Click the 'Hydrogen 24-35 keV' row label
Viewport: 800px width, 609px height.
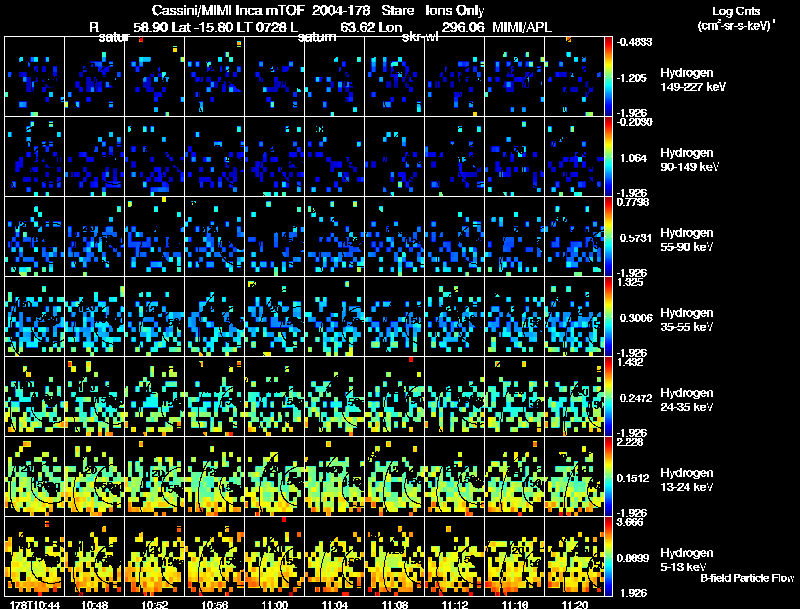[x=687, y=400]
